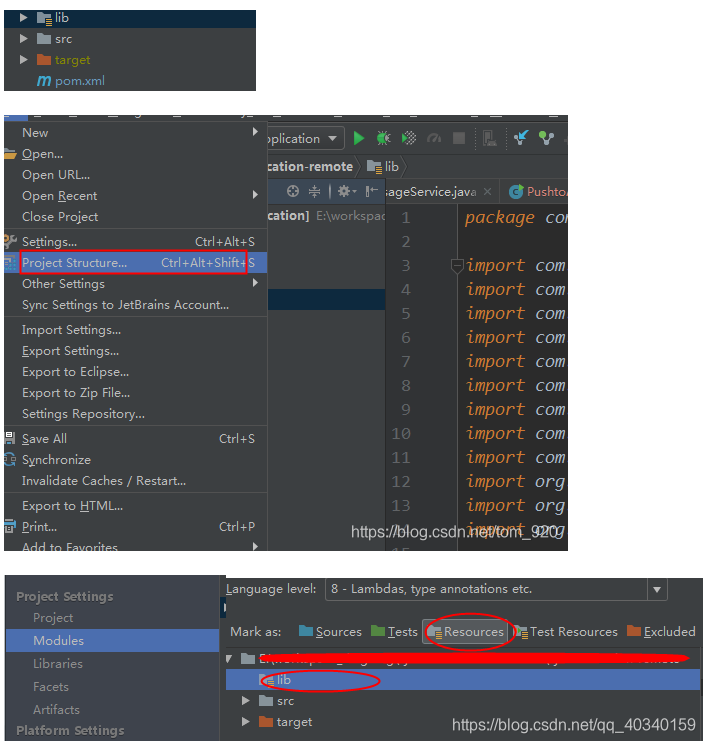The height and width of the screenshot is (744, 706).
Task: Click the Debug bug icon
Action: point(383,138)
